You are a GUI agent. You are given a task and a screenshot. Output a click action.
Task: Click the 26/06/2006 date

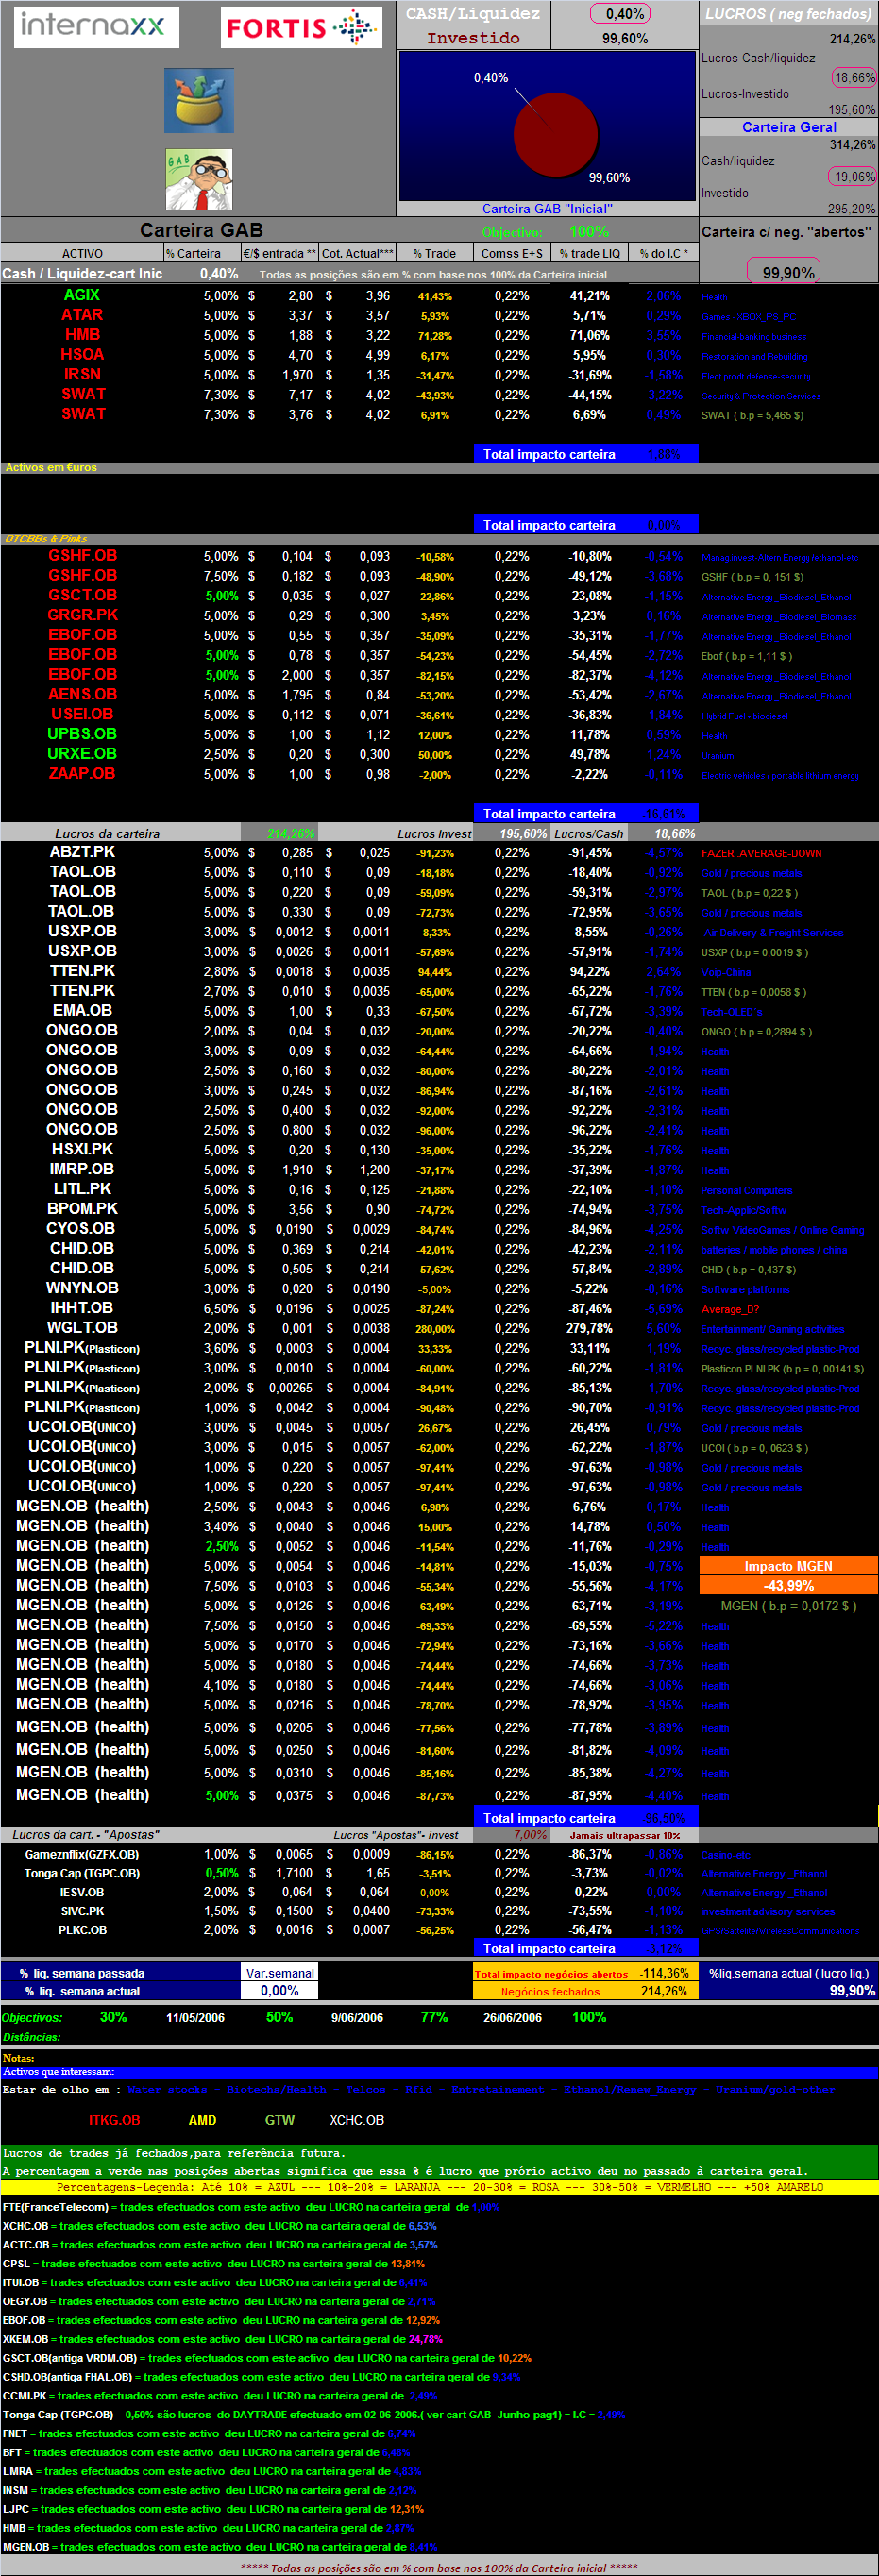tap(512, 2018)
